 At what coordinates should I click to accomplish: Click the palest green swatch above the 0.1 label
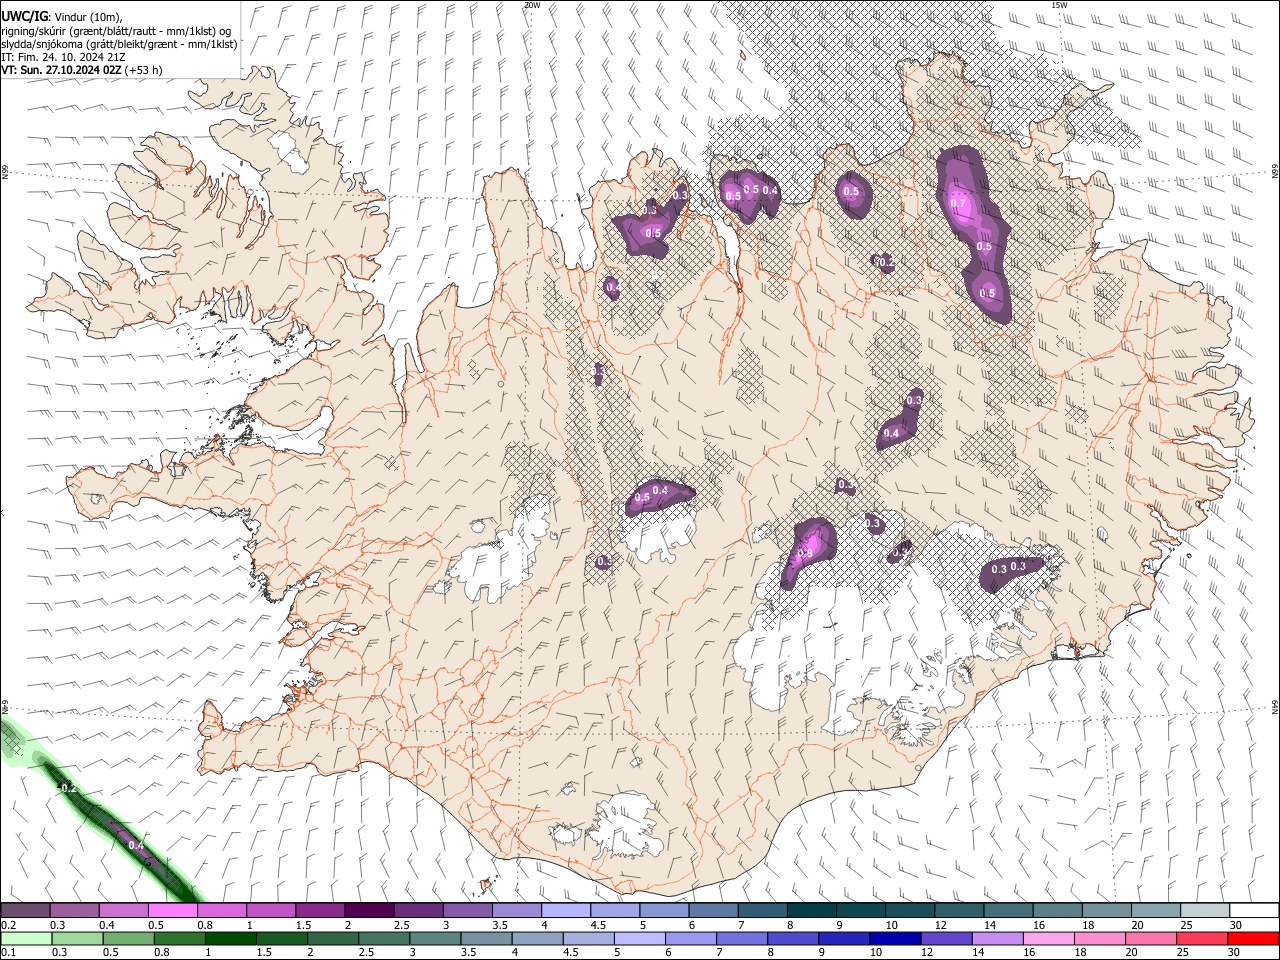(x=26, y=938)
